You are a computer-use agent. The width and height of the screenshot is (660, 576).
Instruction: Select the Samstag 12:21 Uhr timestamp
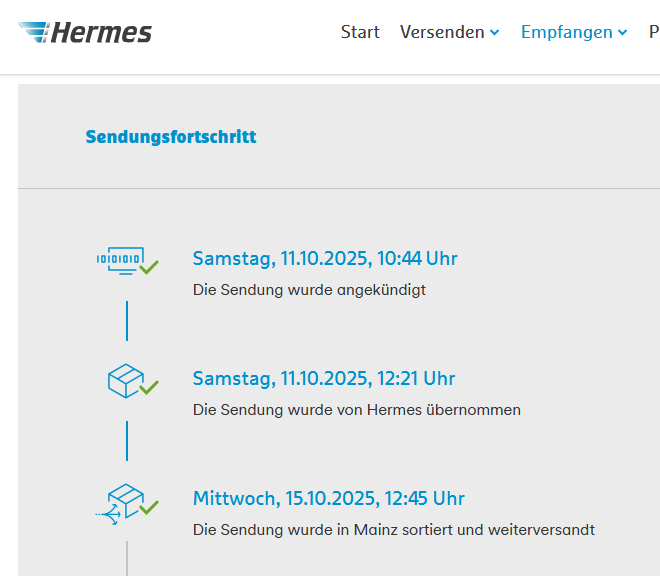pyautogui.click(x=324, y=379)
